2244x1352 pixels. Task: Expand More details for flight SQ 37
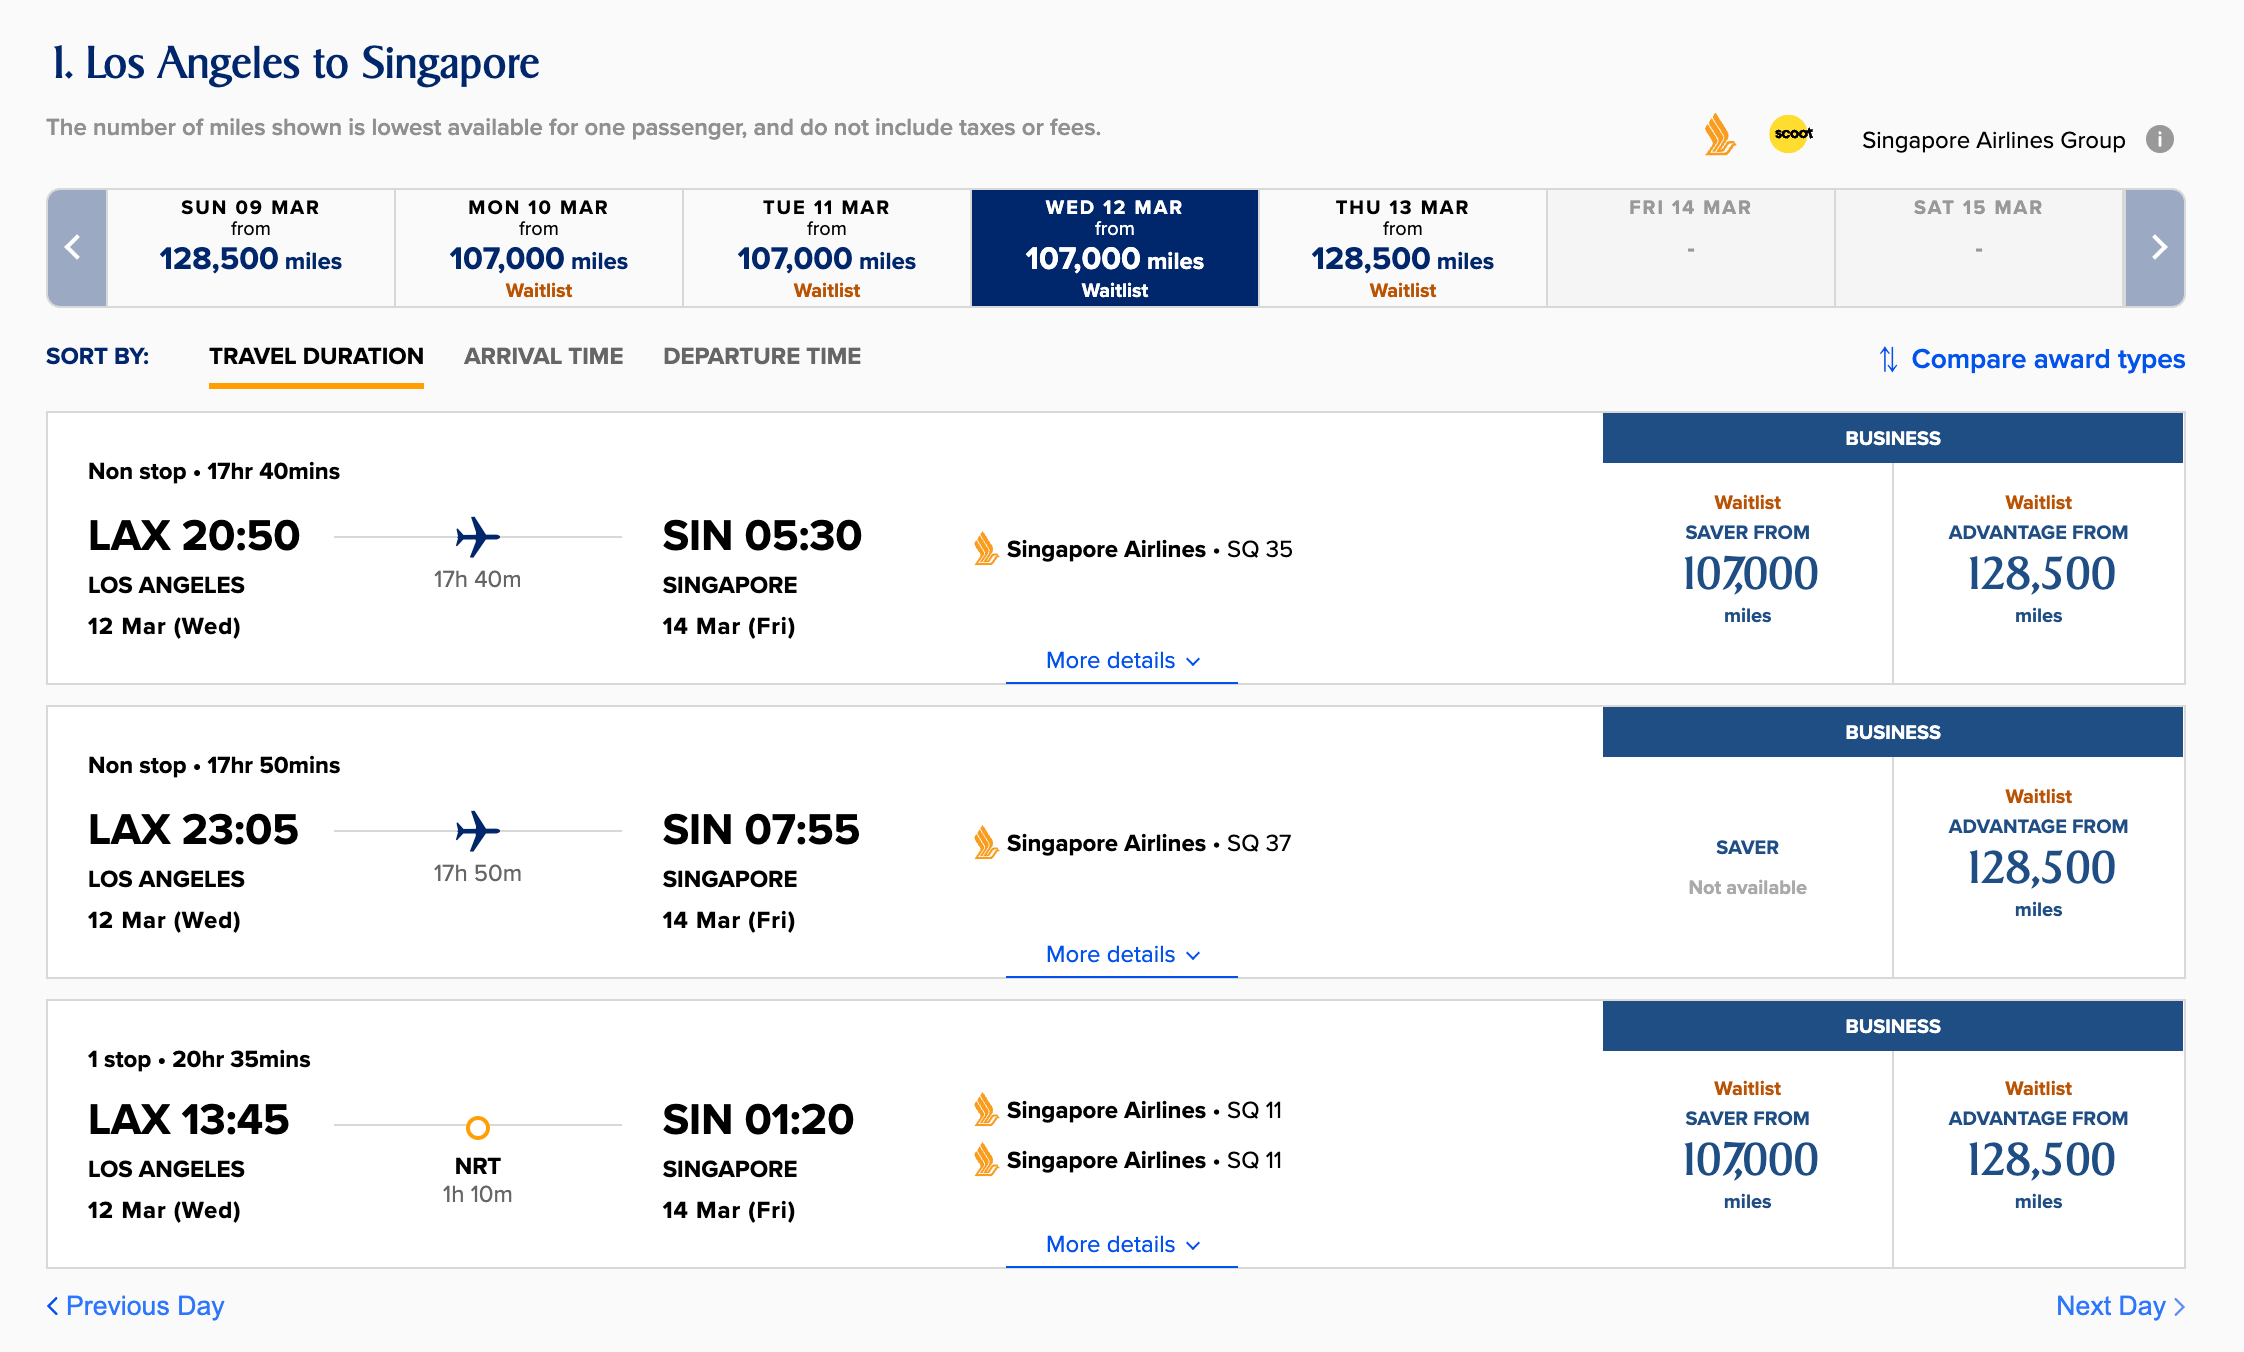(1121, 955)
